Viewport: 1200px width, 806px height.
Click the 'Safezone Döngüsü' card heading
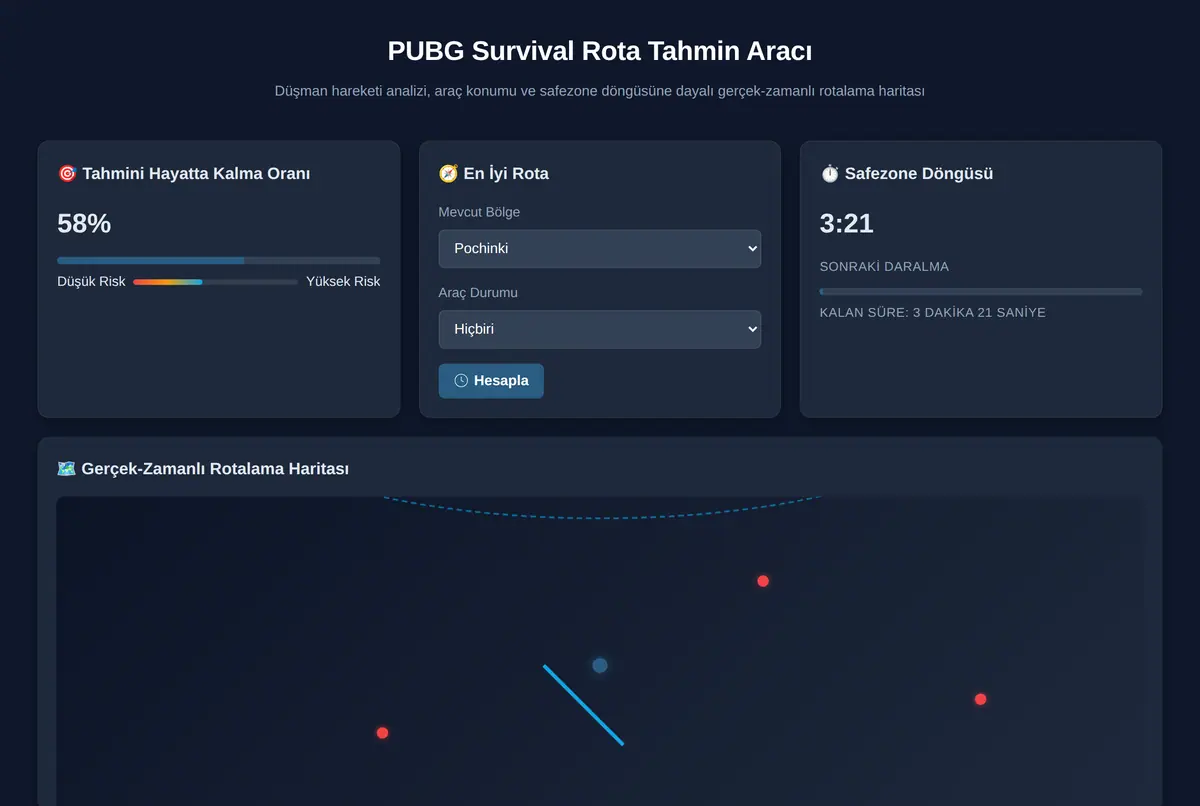(x=919, y=173)
